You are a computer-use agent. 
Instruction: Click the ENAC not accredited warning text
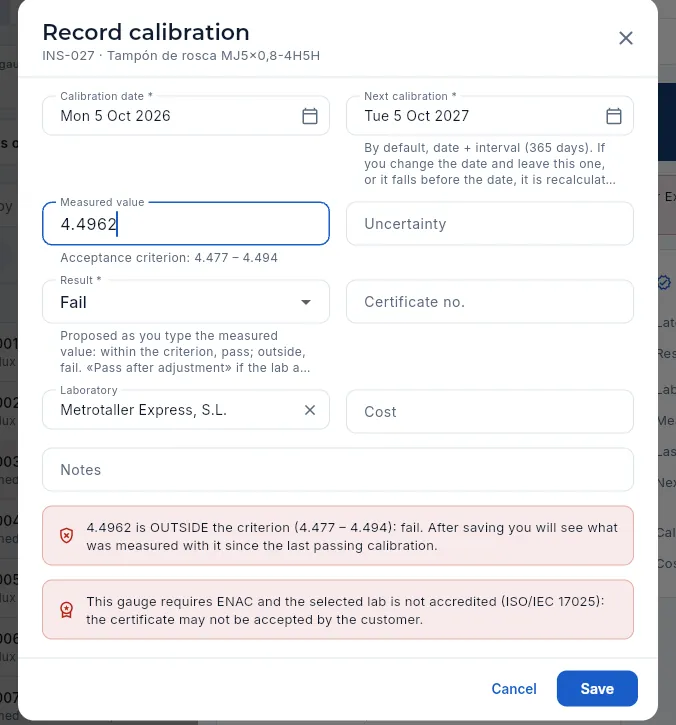tap(345, 610)
